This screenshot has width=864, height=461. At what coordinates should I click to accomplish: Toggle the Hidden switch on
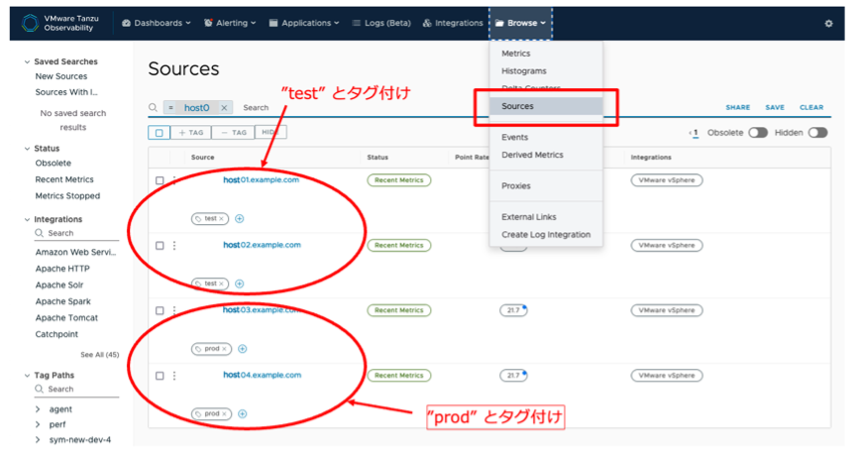click(x=818, y=133)
